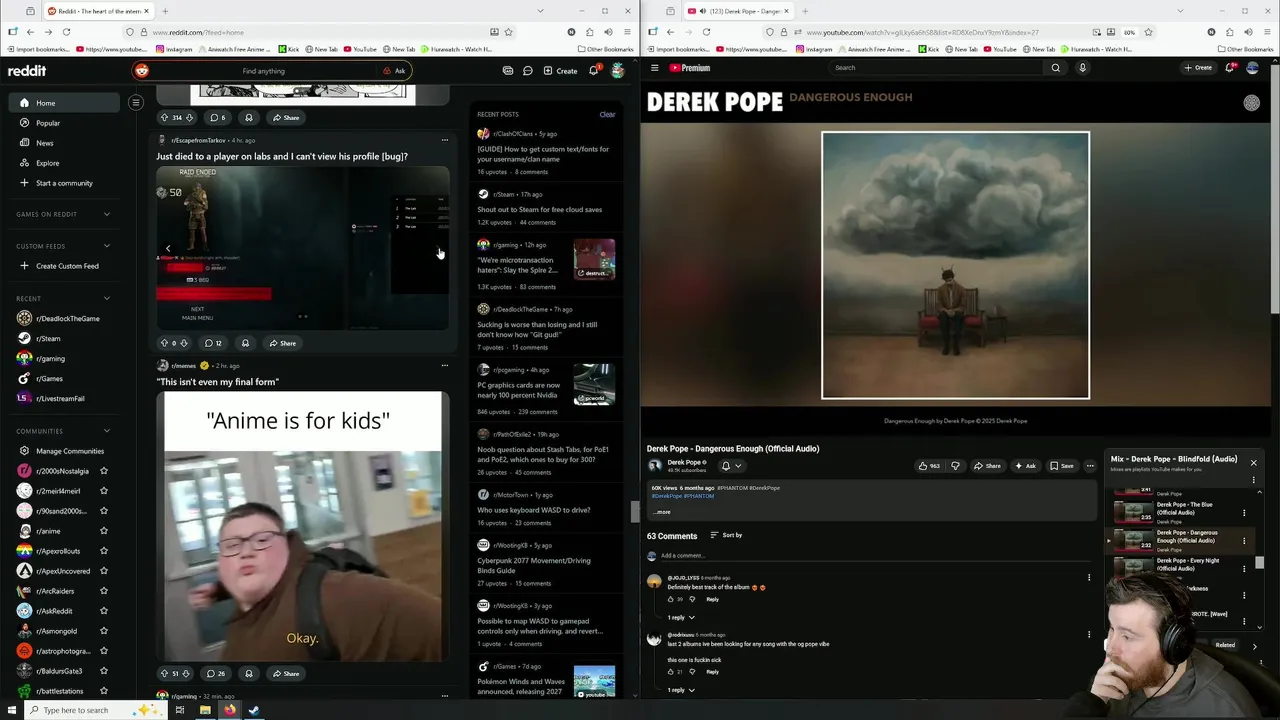Toggle favorite star for r/BaldursGate3
Image resolution: width=1280 pixels, height=720 pixels.
(x=104, y=671)
